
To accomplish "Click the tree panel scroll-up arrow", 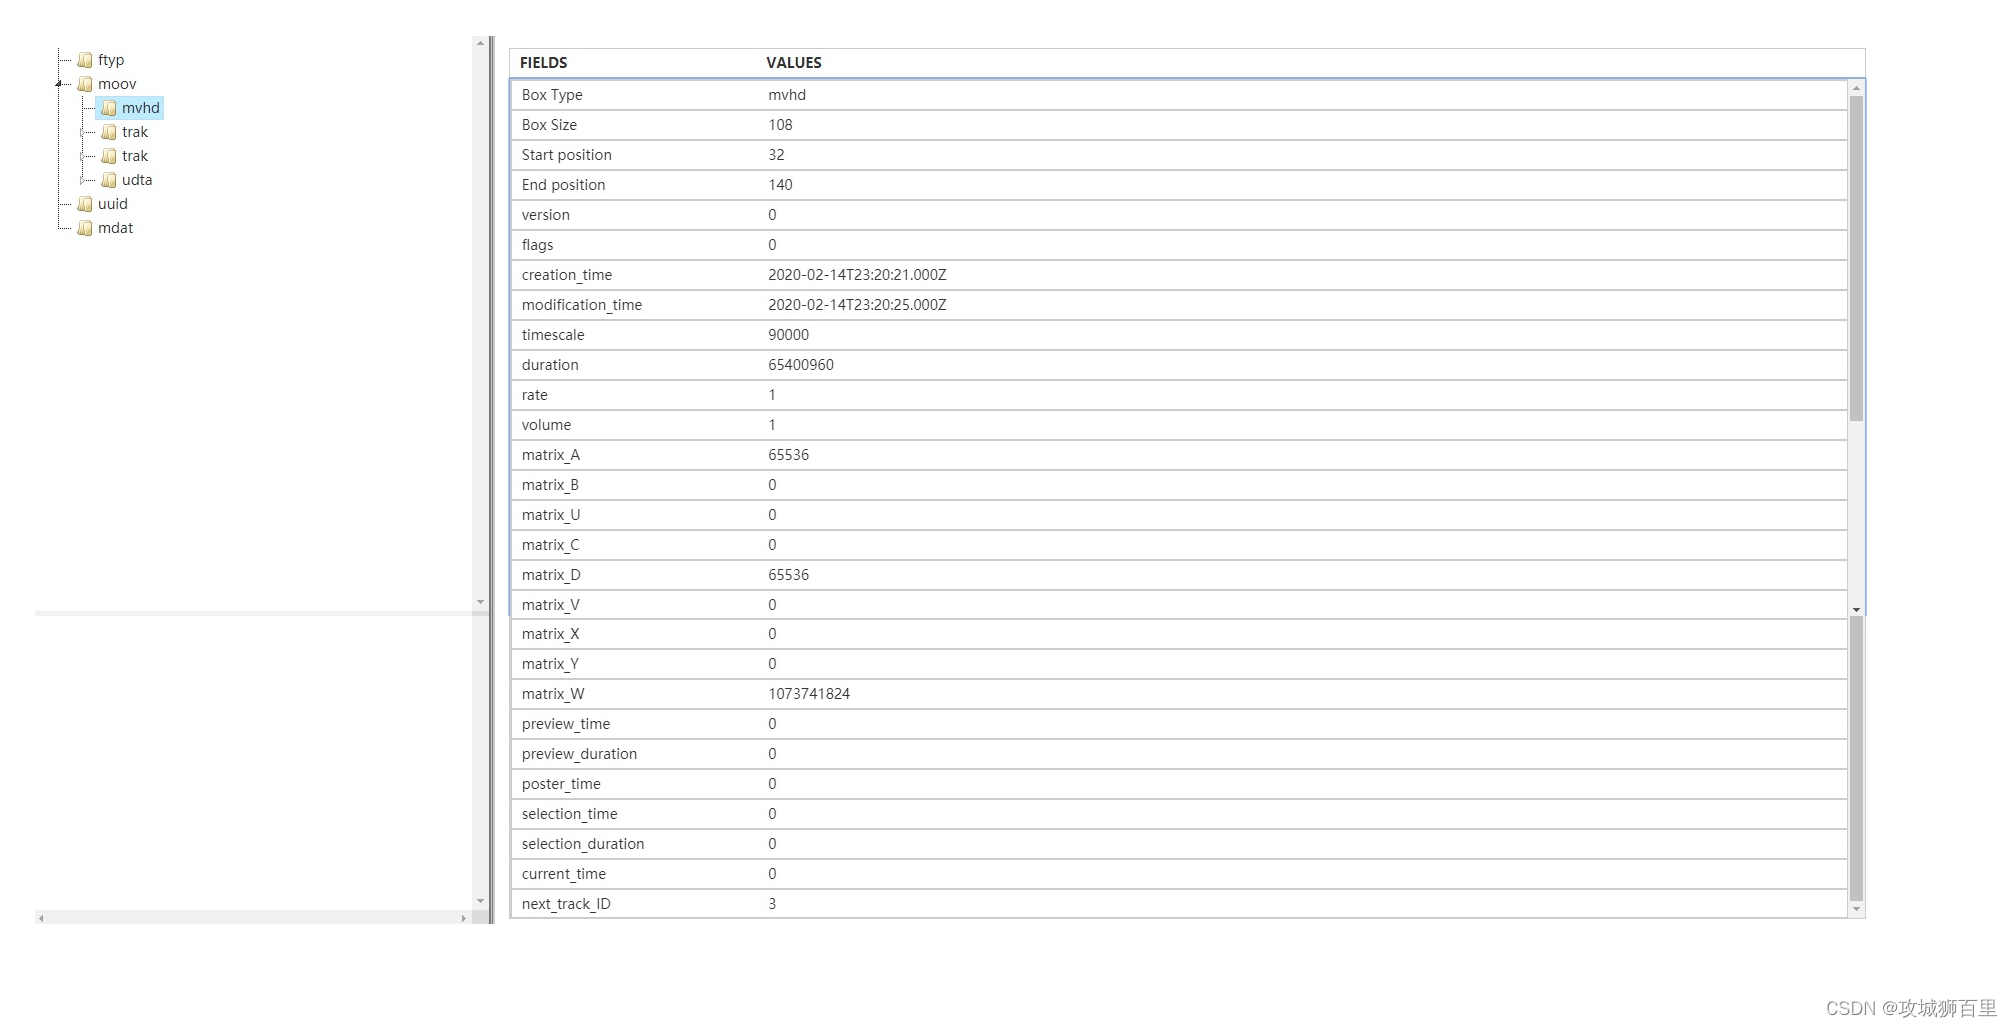I will (480, 43).
